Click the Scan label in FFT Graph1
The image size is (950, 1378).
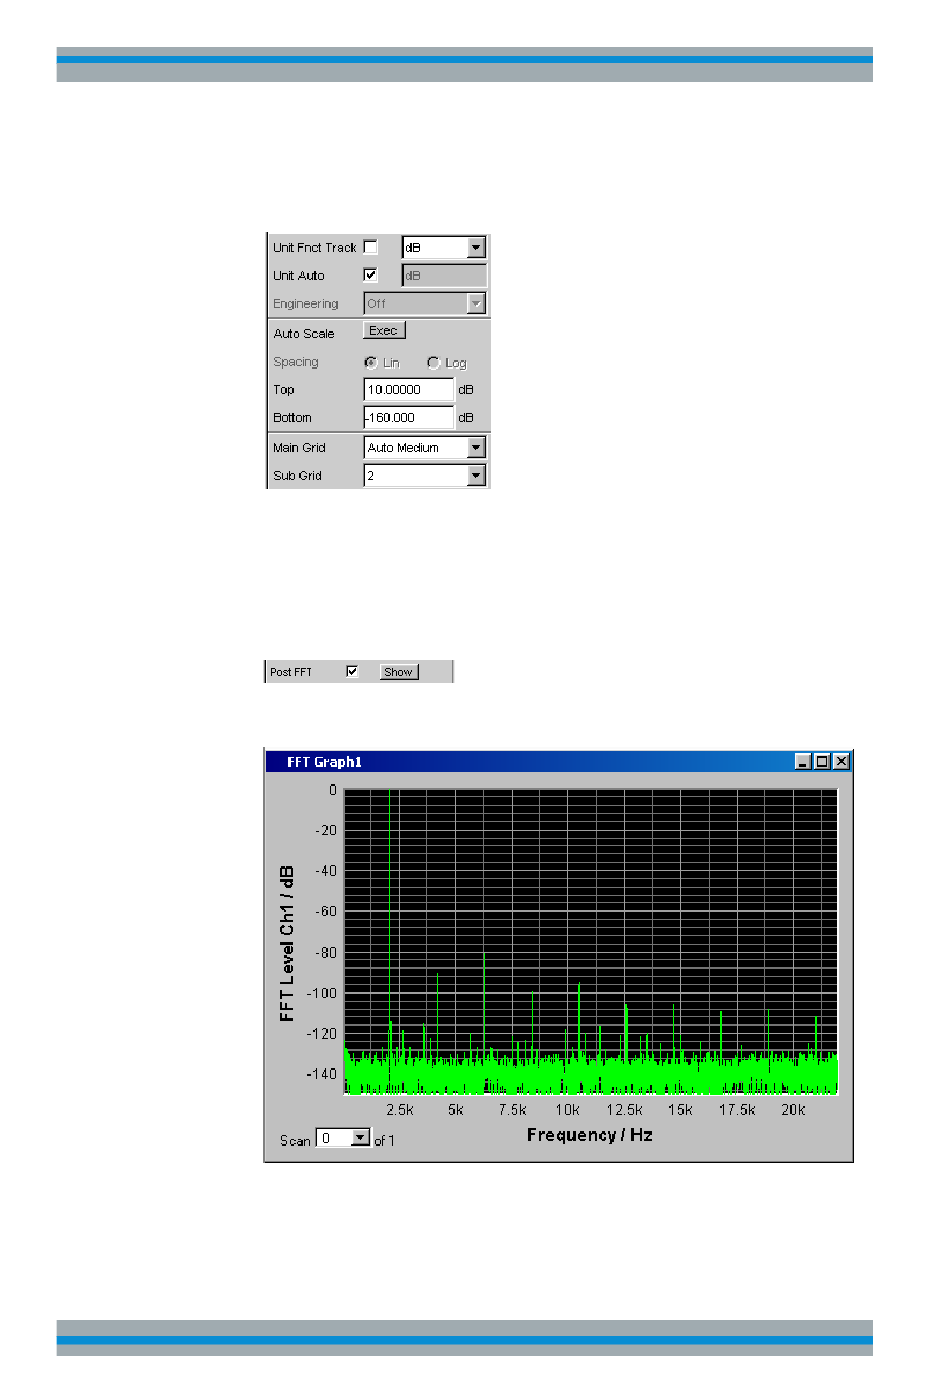pyautogui.click(x=295, y=1141)
